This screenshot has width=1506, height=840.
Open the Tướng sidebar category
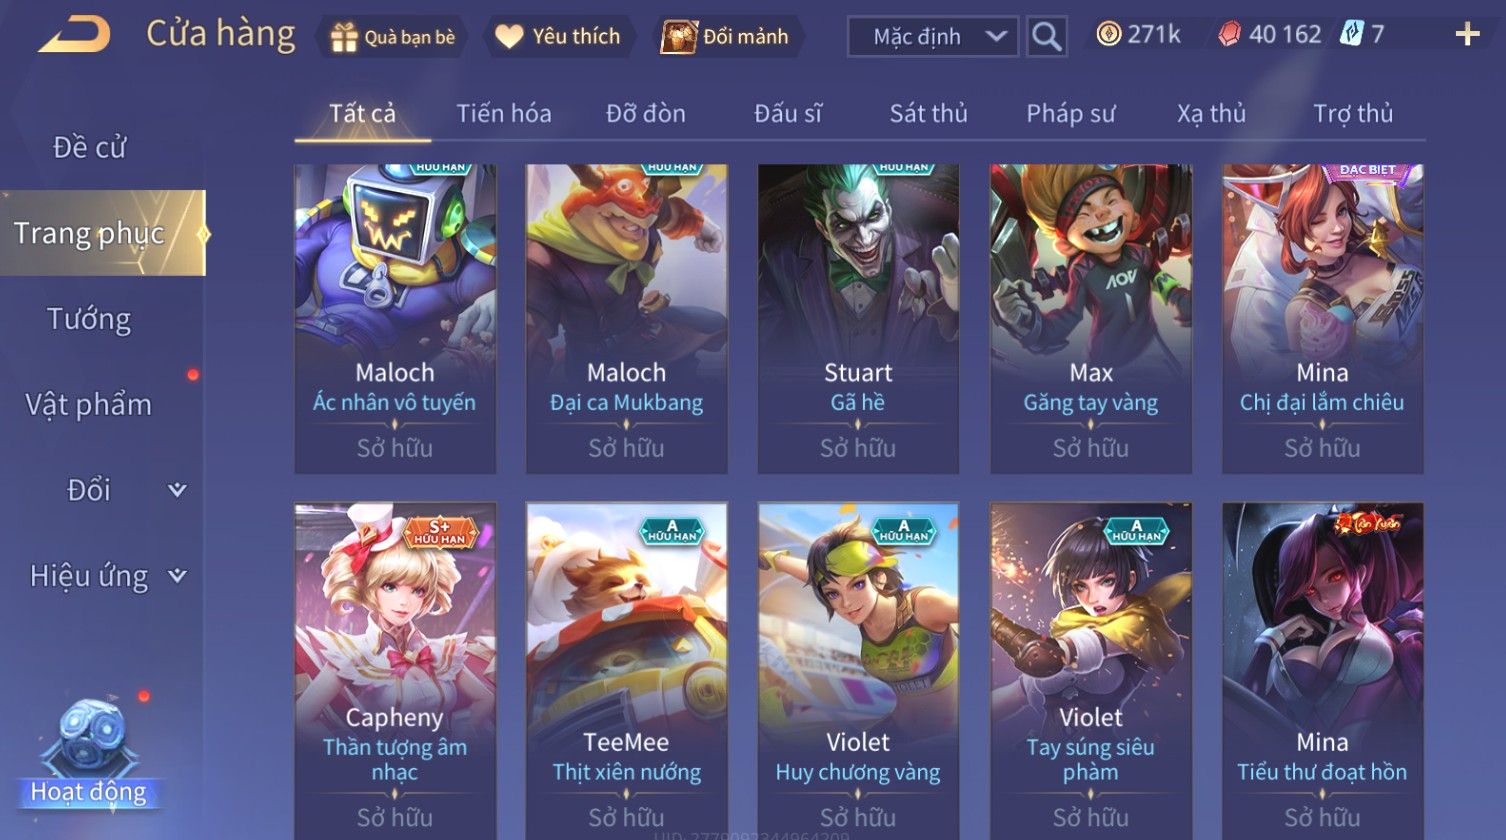coord(89,319)
